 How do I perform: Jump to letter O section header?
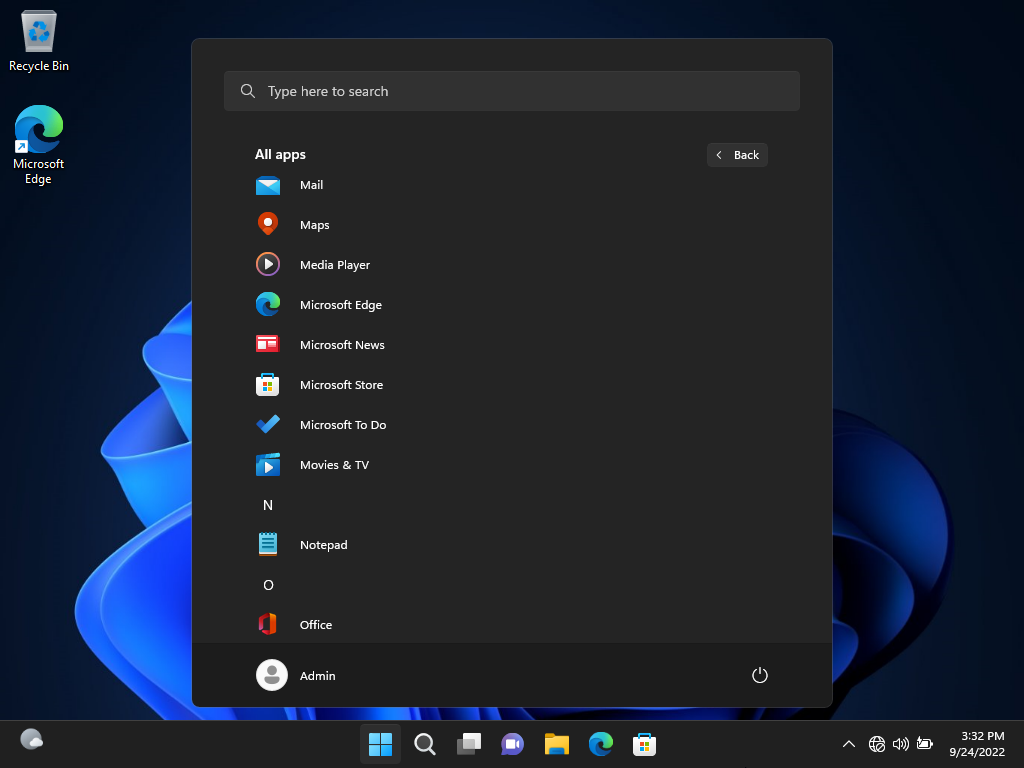(268, 584)
